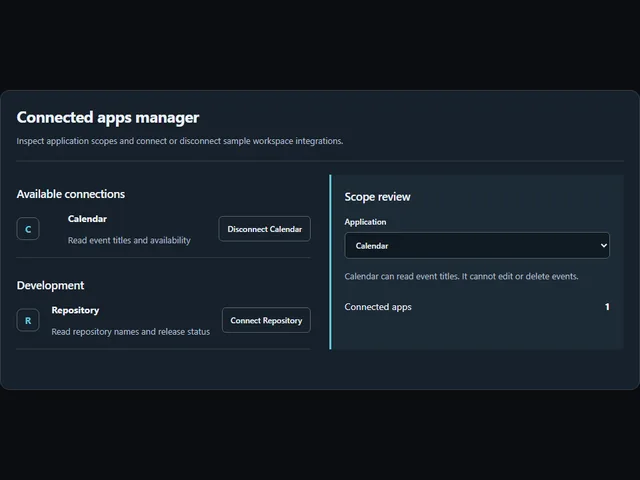Click the Calendar scope description sentence
The image size is (640, 480).
point(461,276)
